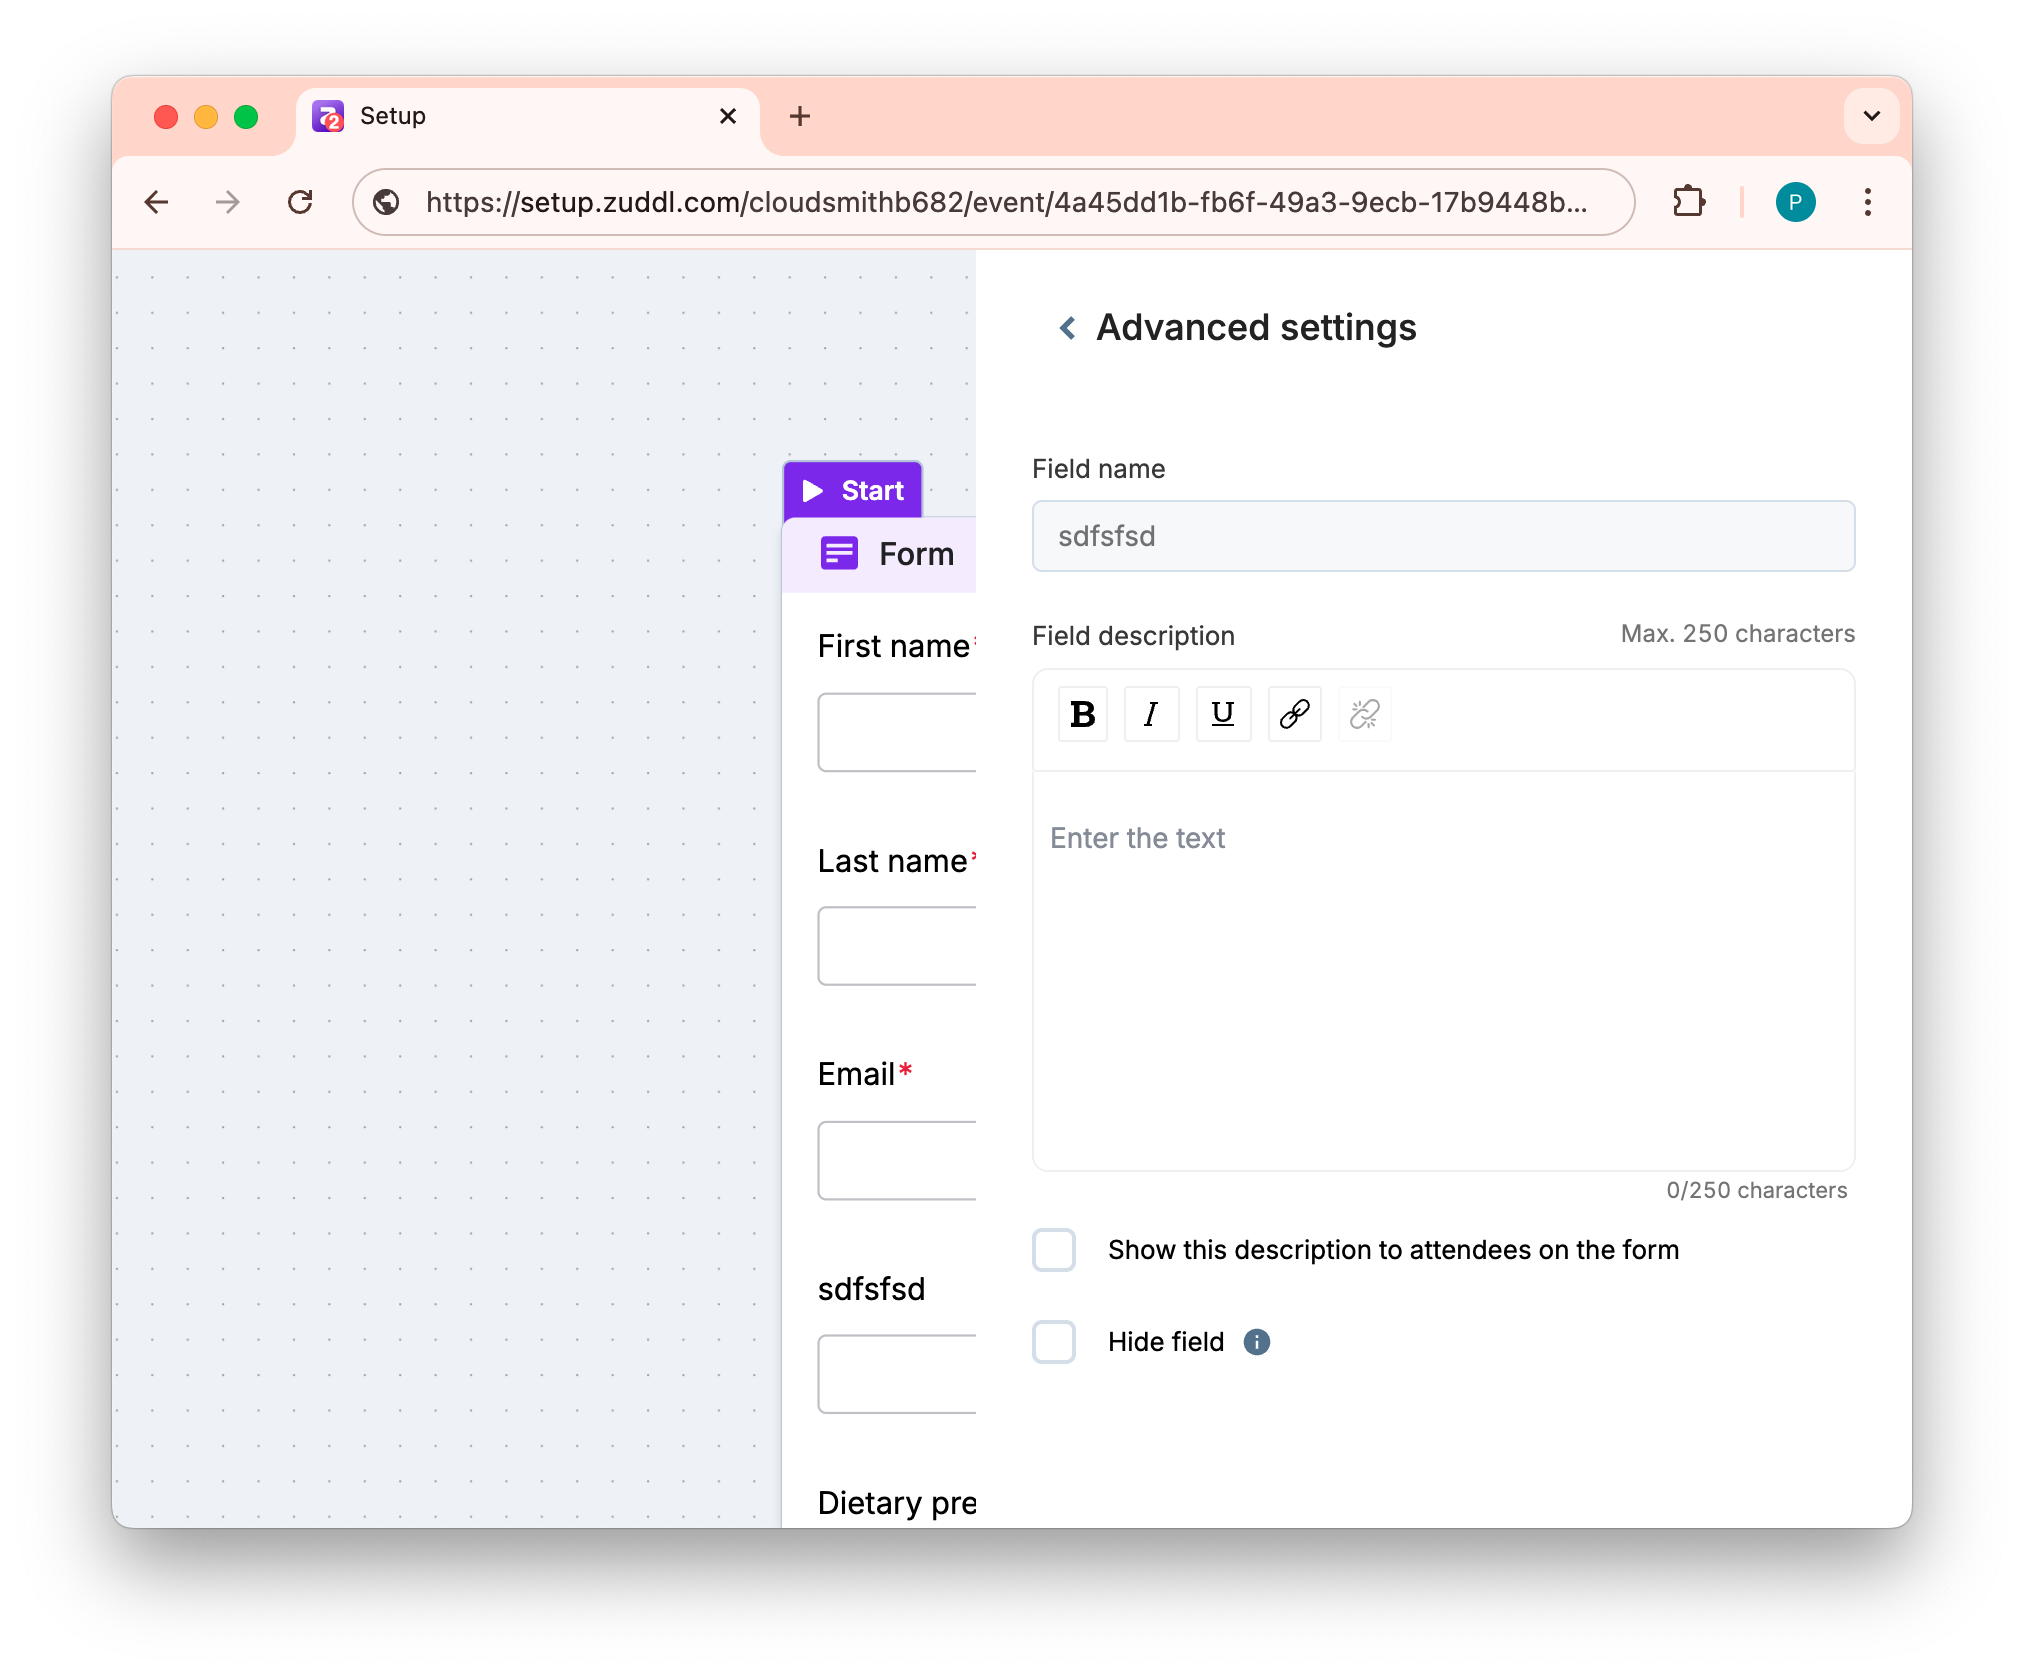2024x1676 pixels.
Task: Click the Bold formatting icon
Action: click(x=1082, y=714)
